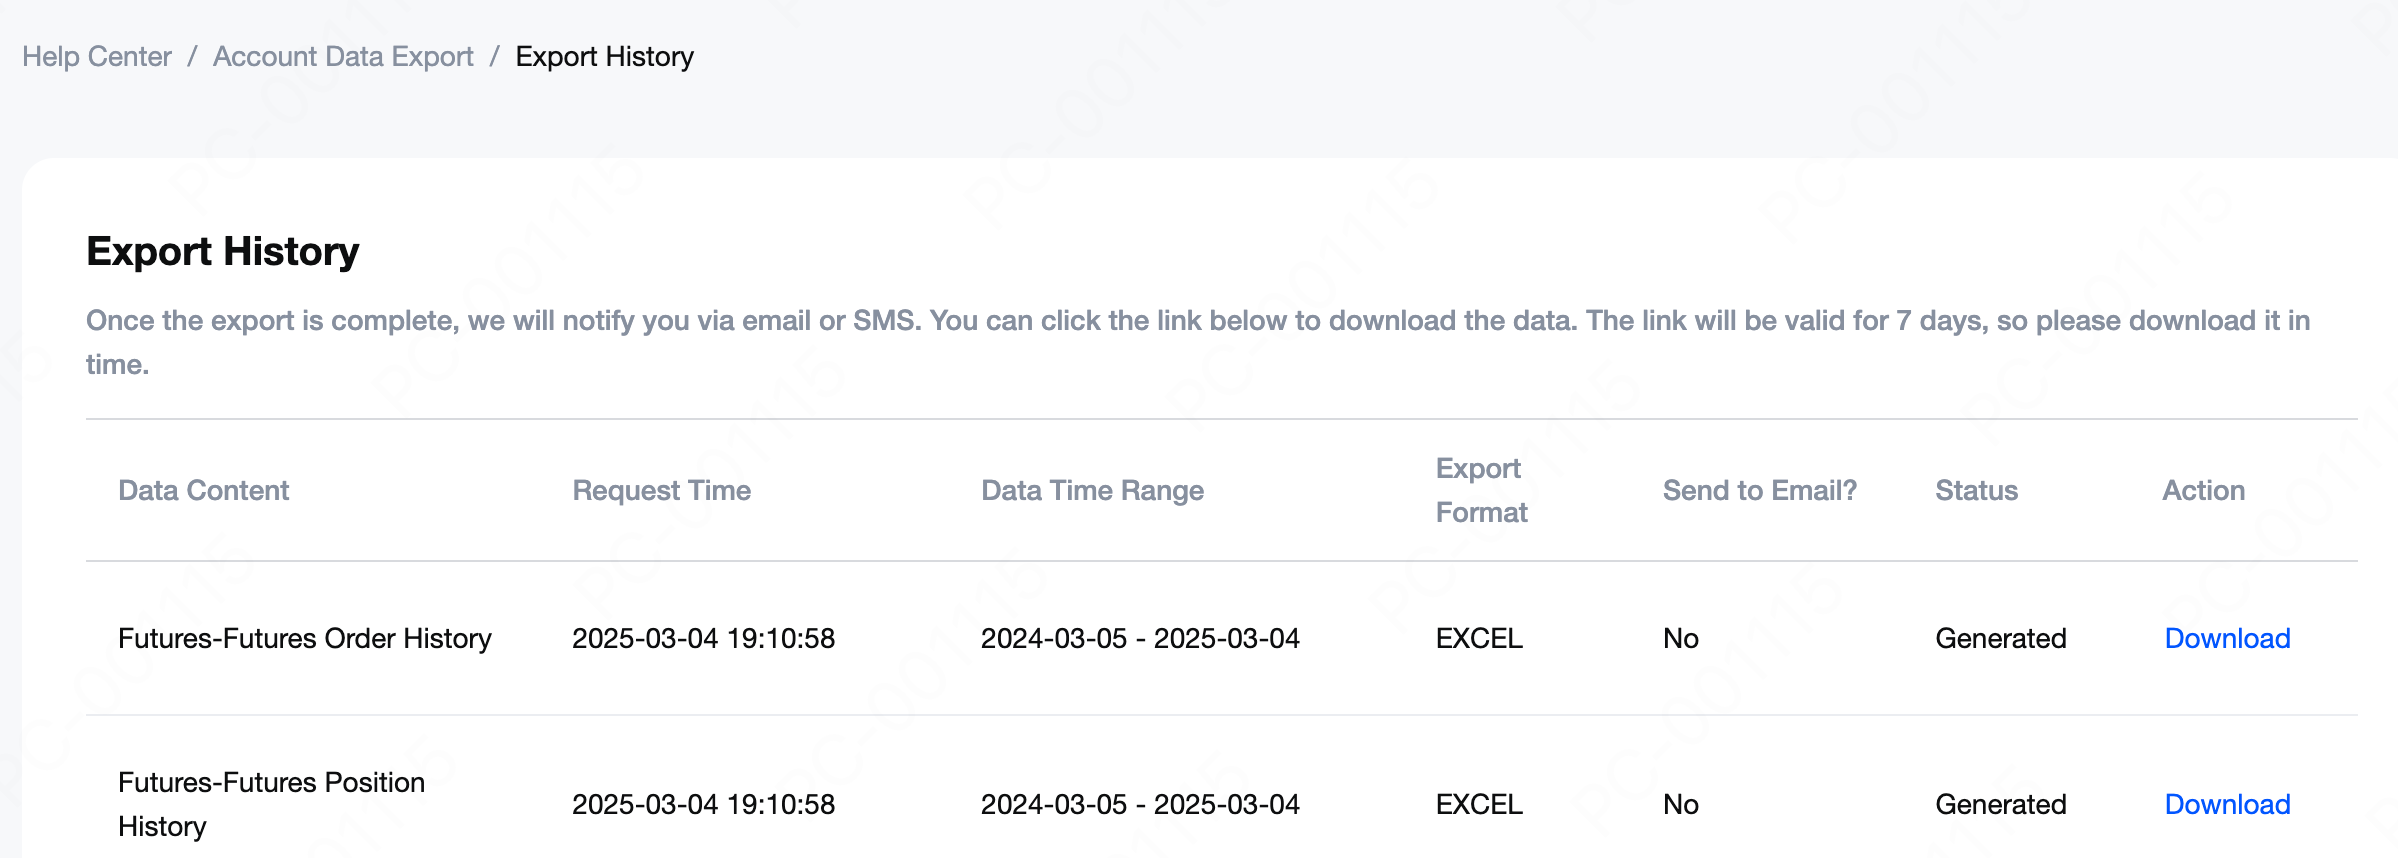Click the Export History page heading
The height and width of the screenshot is (858, 2398).
(x=223, y=251)
